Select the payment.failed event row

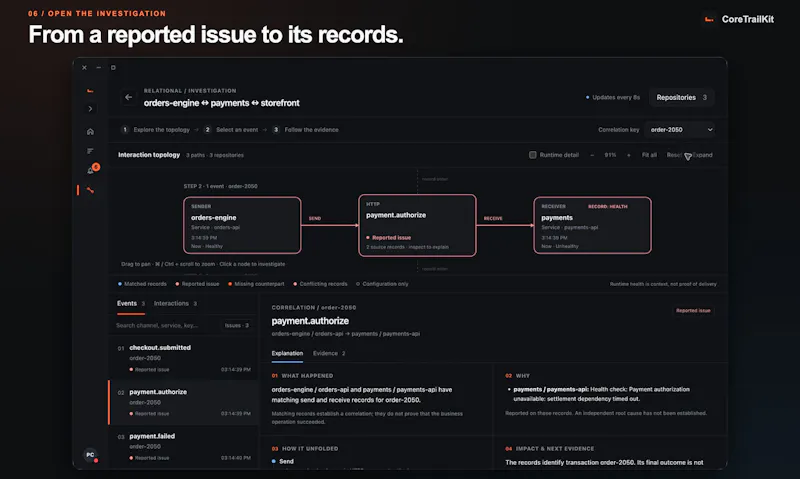pyautogui.click(x=184, y=446)
